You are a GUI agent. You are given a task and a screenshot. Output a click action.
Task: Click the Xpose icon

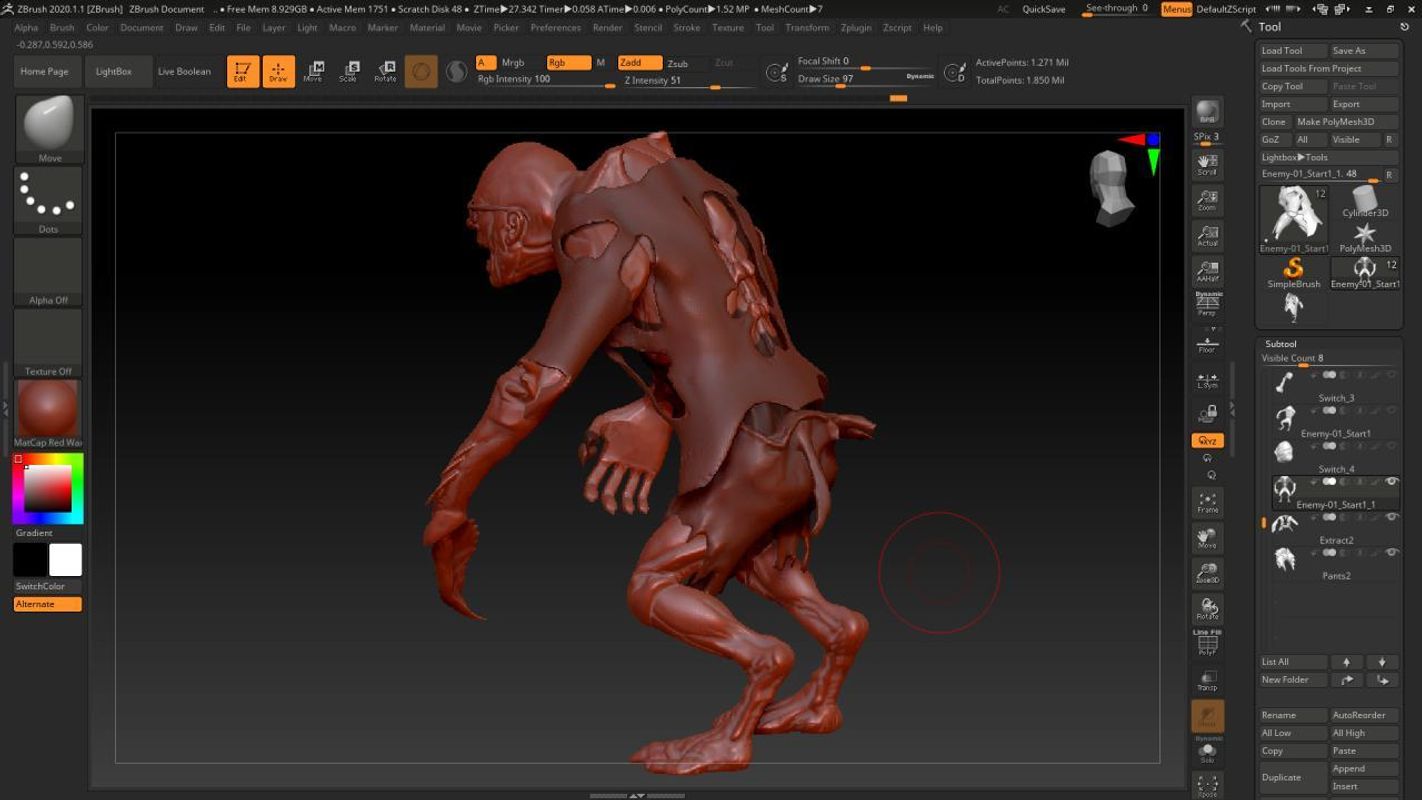pyautogui.click(x=1207, y=786)
